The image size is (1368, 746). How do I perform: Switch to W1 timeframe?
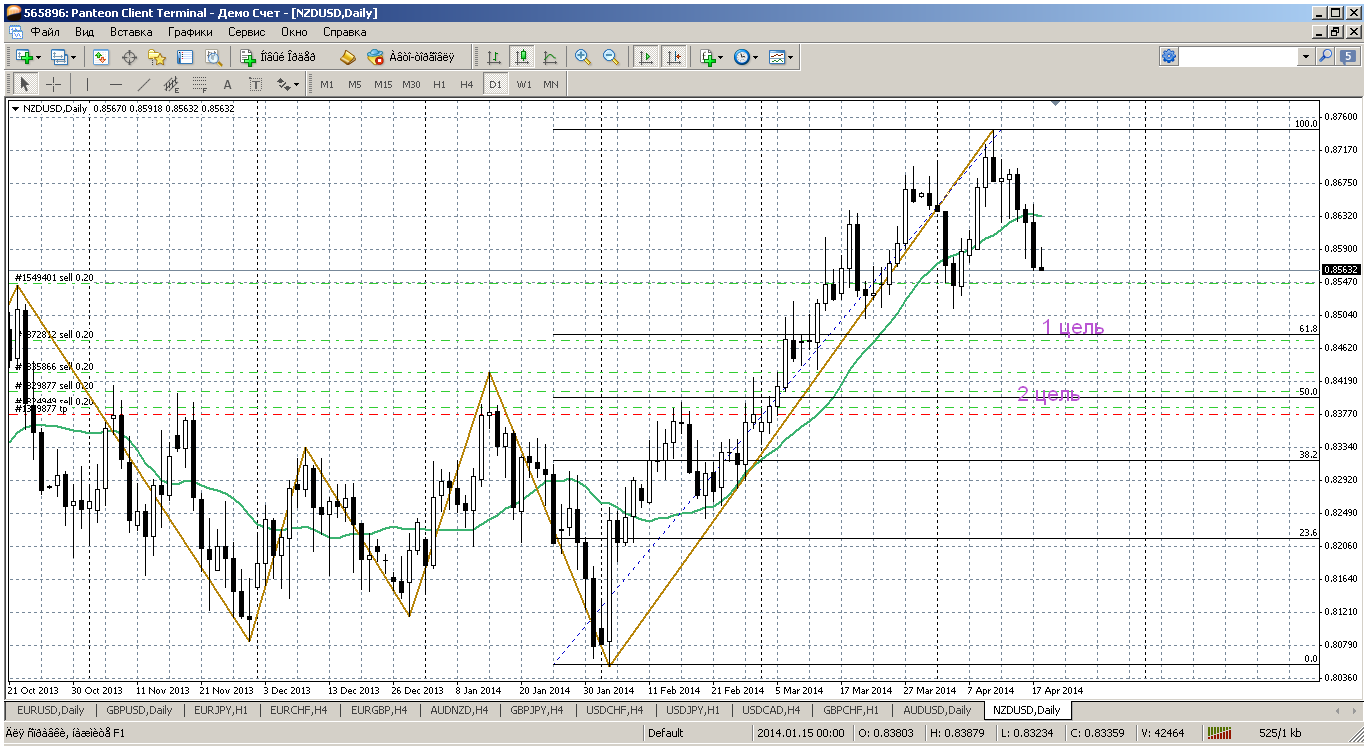pyautogui.click(x=524, y=85)
